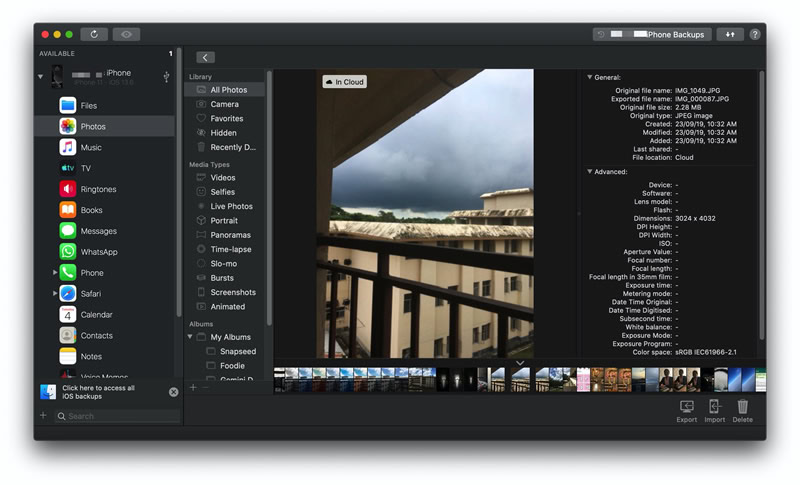The width and height of the screenshot is (800, 485).
Task: Click the USB connection icon
Action: (x=166, y=76)
